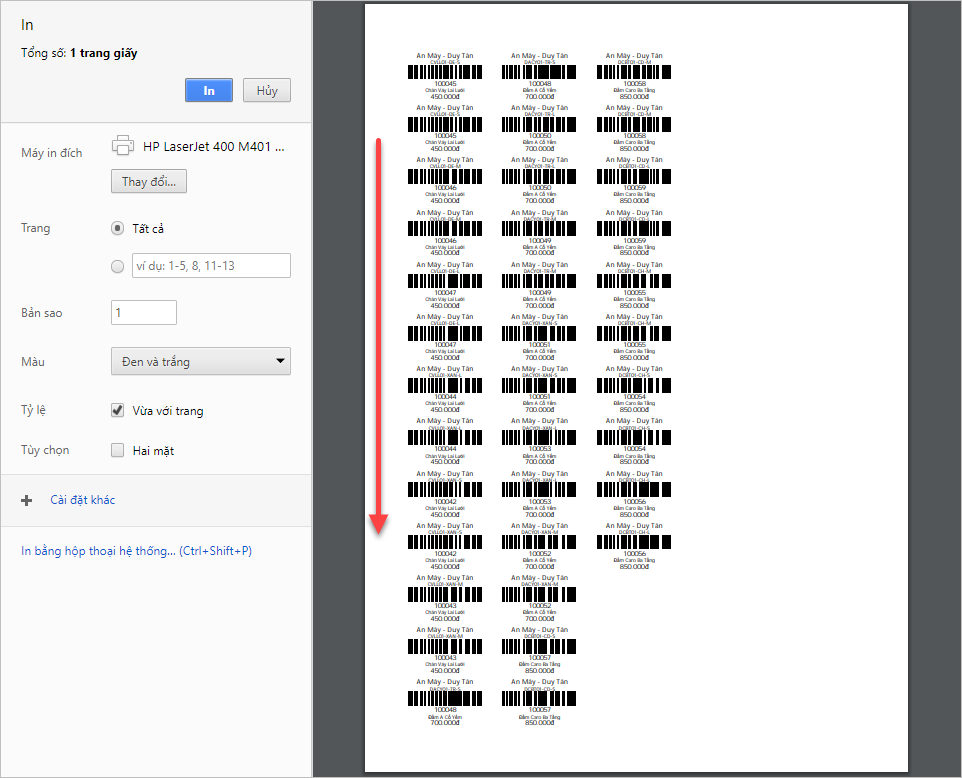Open the Thay đổi... printer change dialog
Viewport: 962px width, 778px height.
tap(149, 182)
